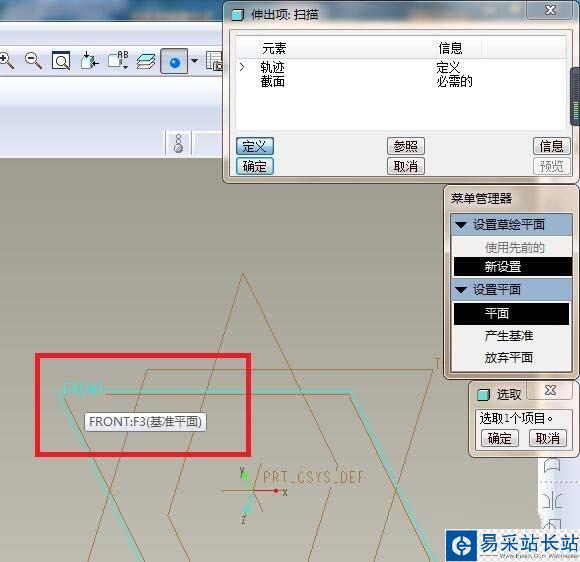This screenshot has height=562, width=580.
Task: Toggle the shaded display style button
Action: tap(174, 61)
